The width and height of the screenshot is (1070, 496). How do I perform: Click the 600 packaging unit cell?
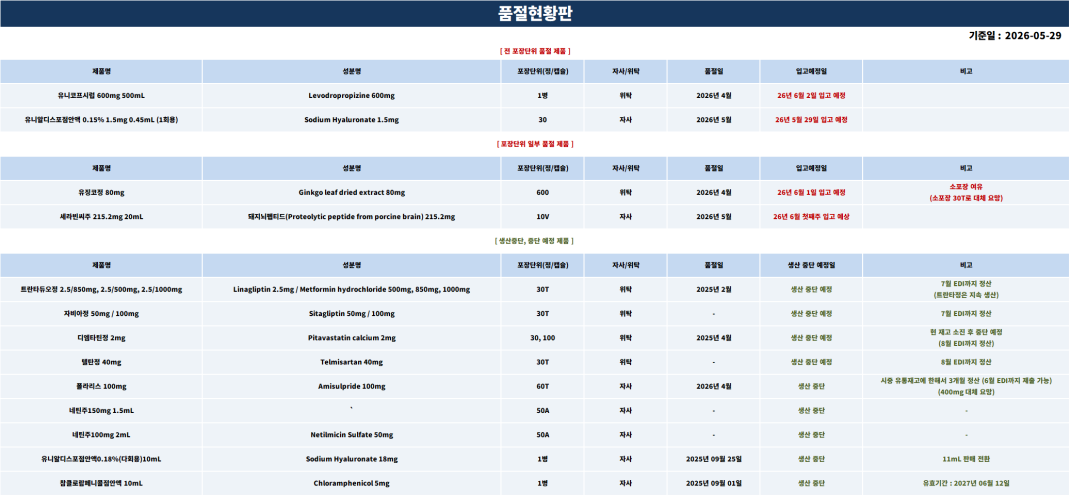click(543, 192)
